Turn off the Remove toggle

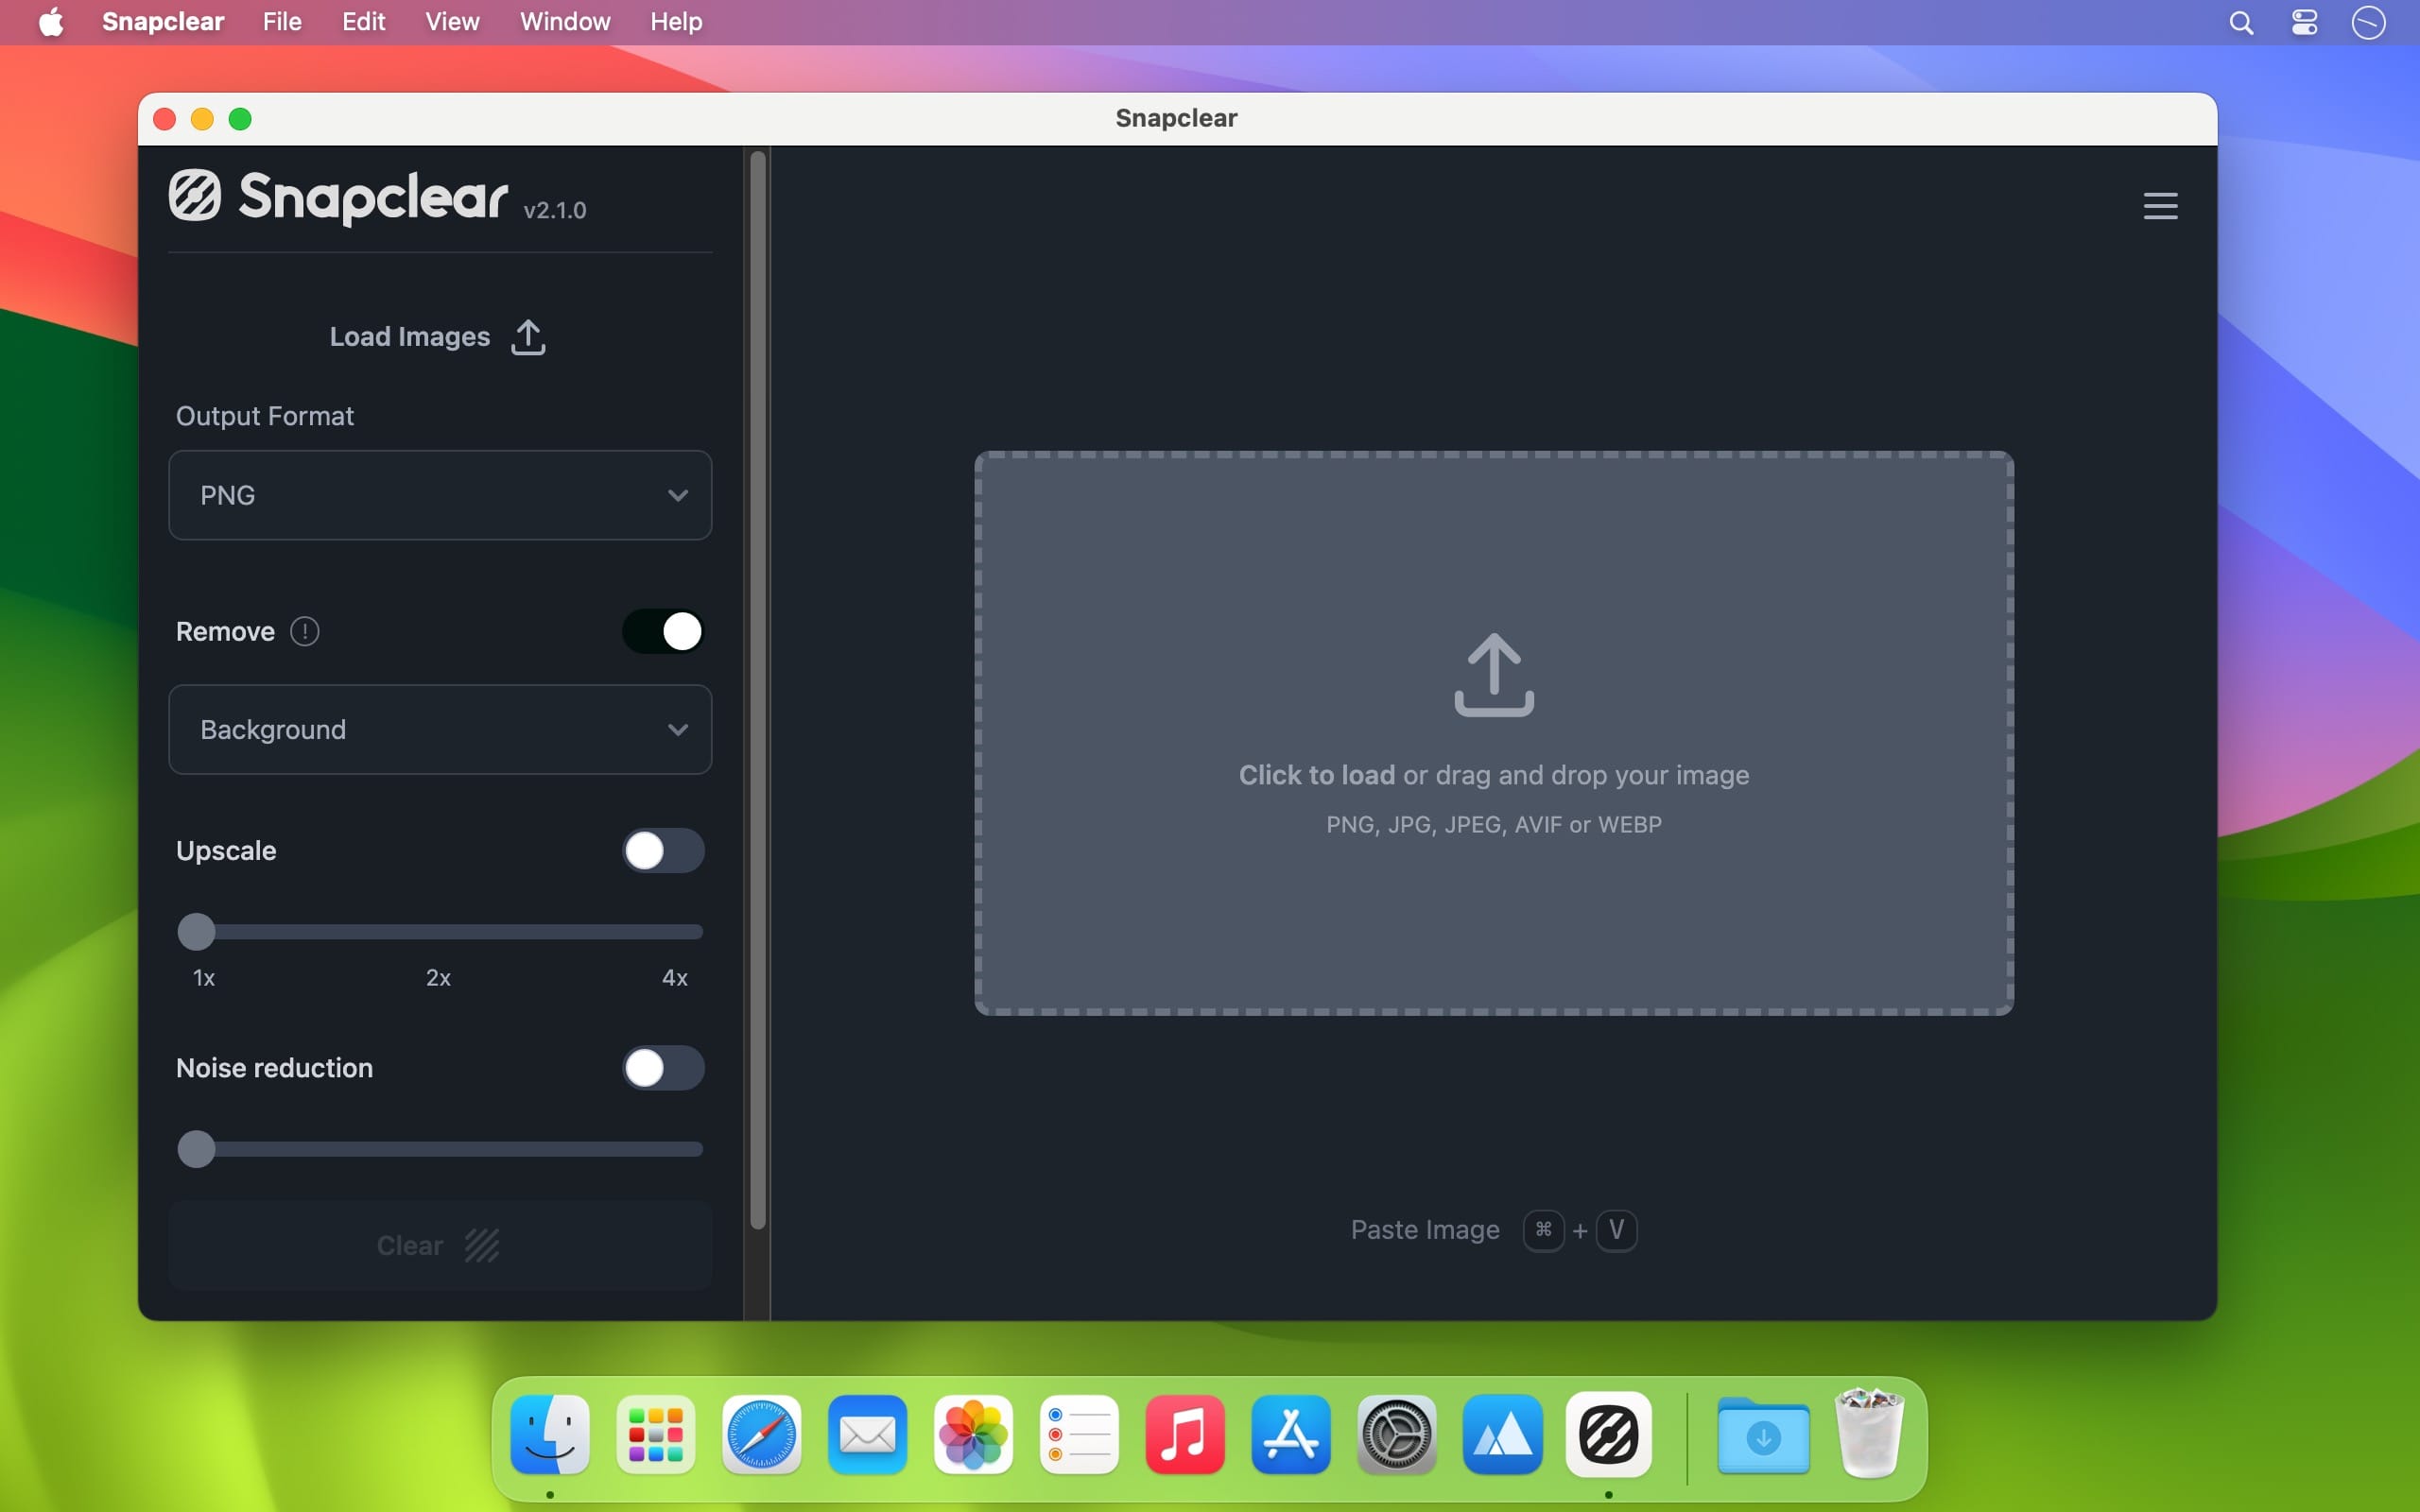click(664, 631)
